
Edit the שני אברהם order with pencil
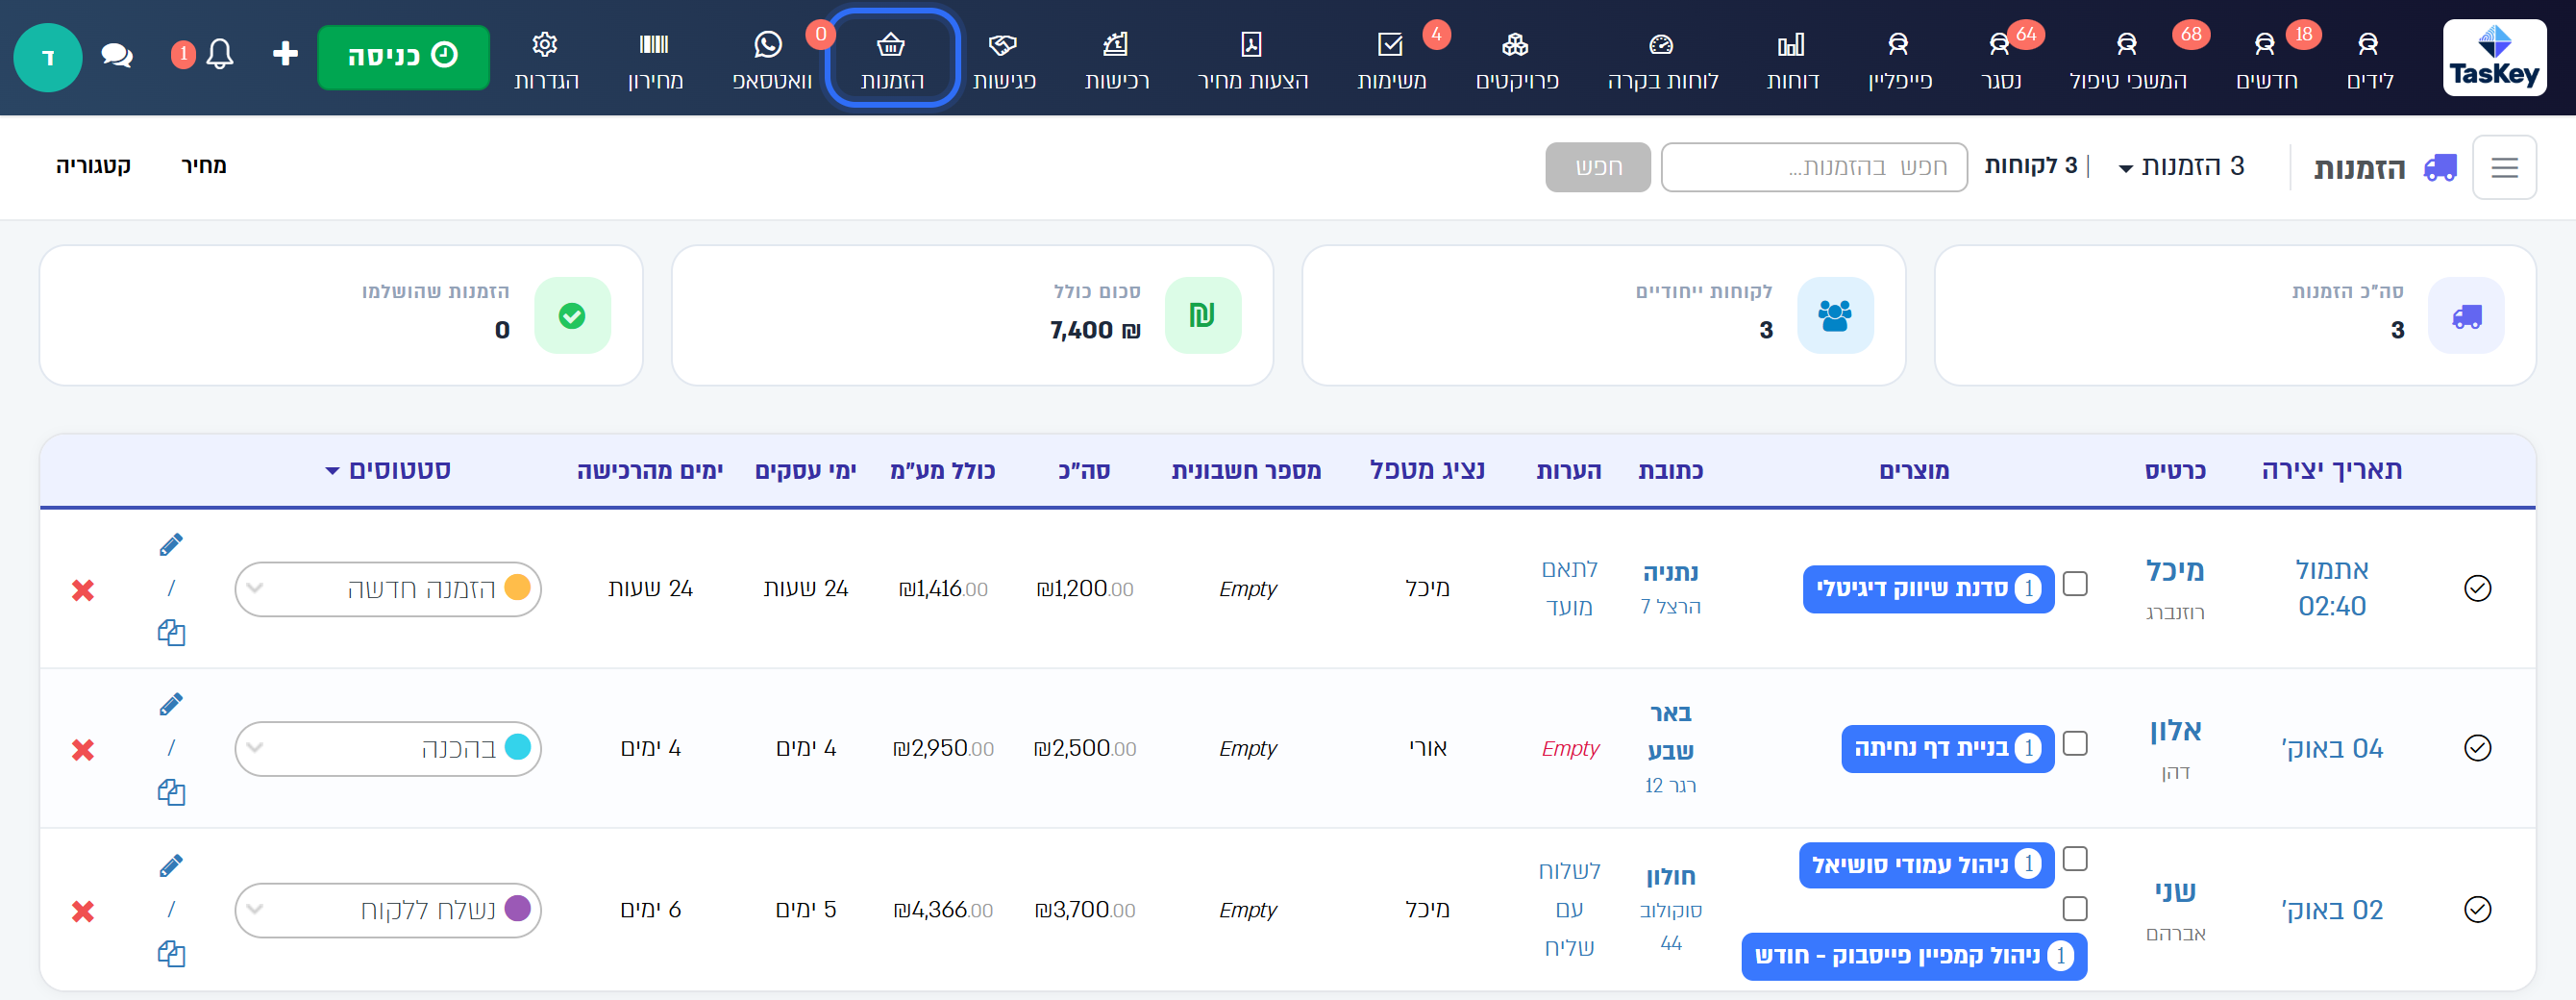coord(171,866)
